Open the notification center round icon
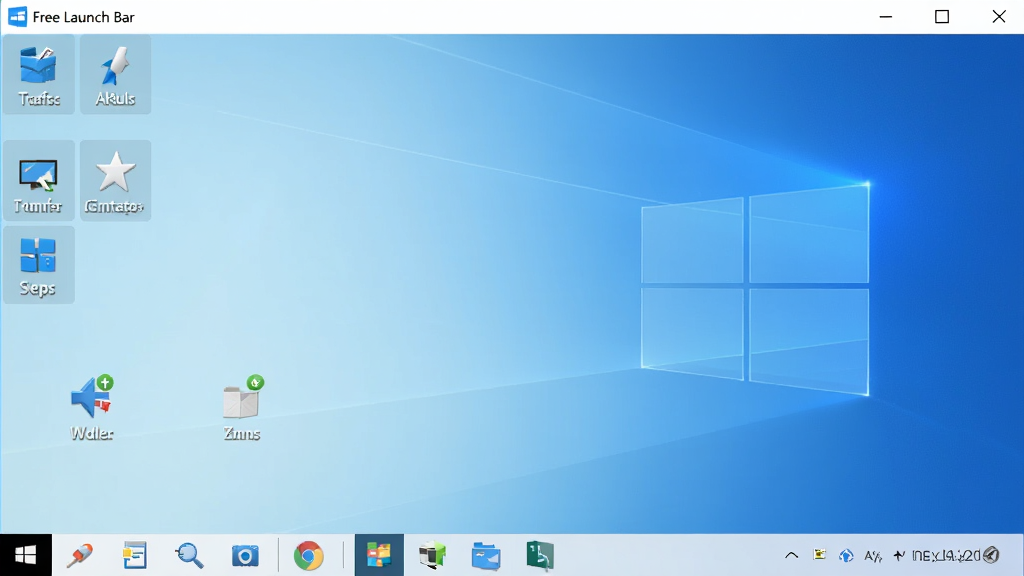This screenshot has height=576, width=1024. coord(991,556)
